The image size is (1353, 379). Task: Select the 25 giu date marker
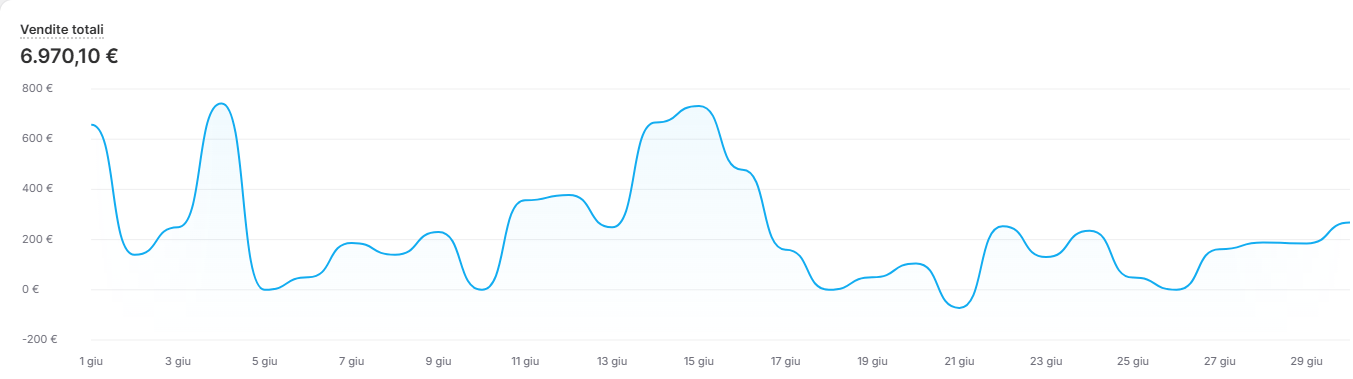click(1133, 360)
